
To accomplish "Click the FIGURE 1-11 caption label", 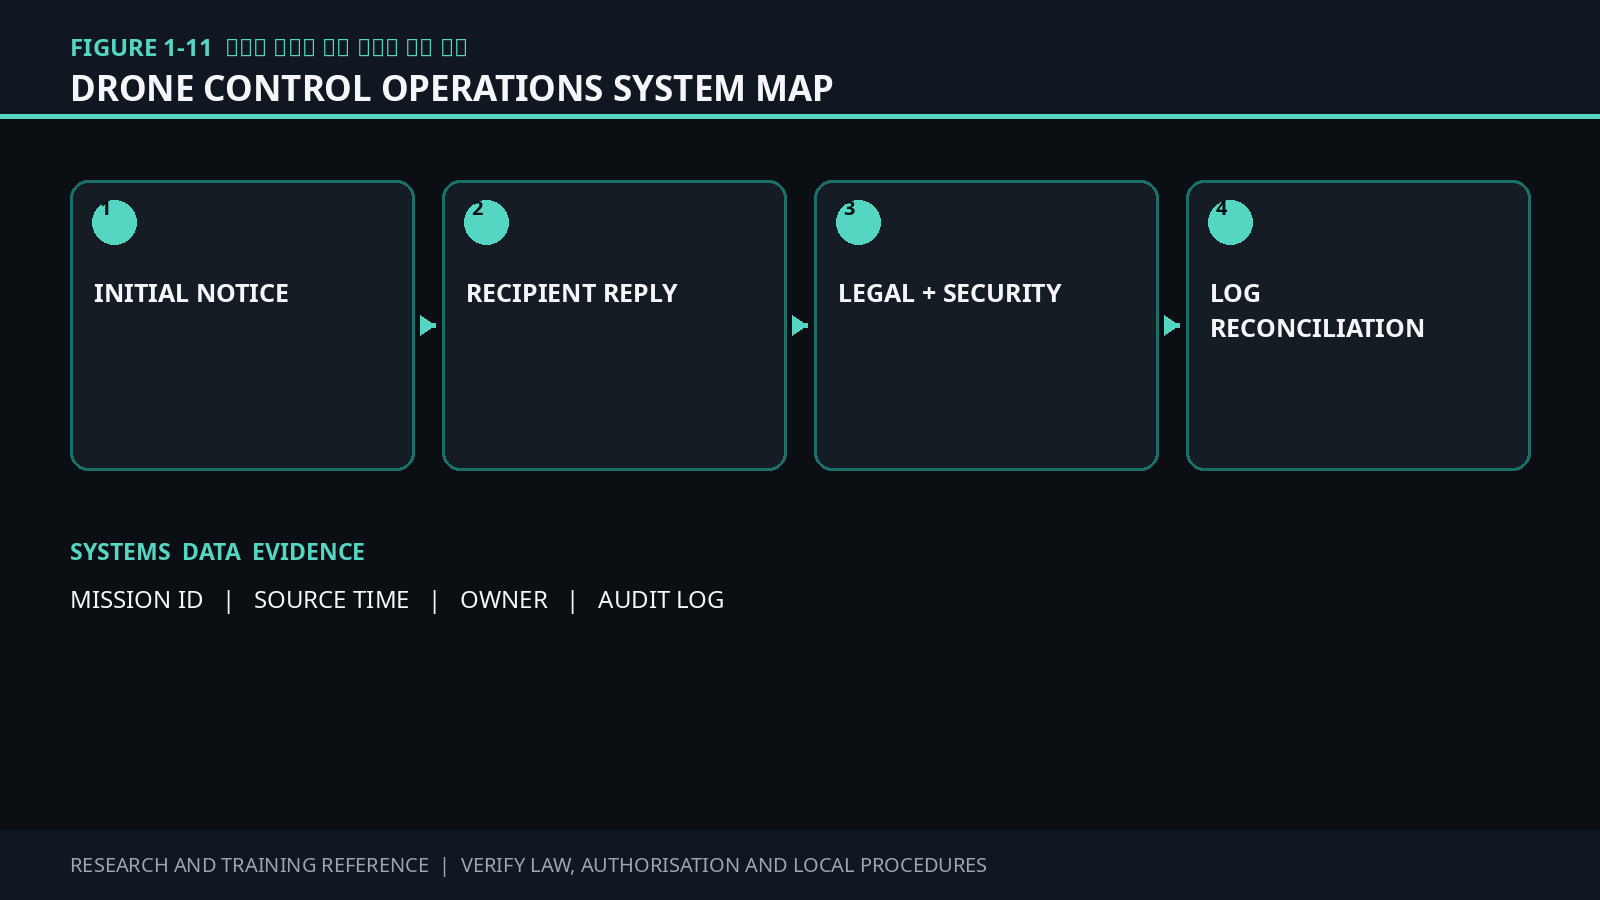I will click(141, 48).
